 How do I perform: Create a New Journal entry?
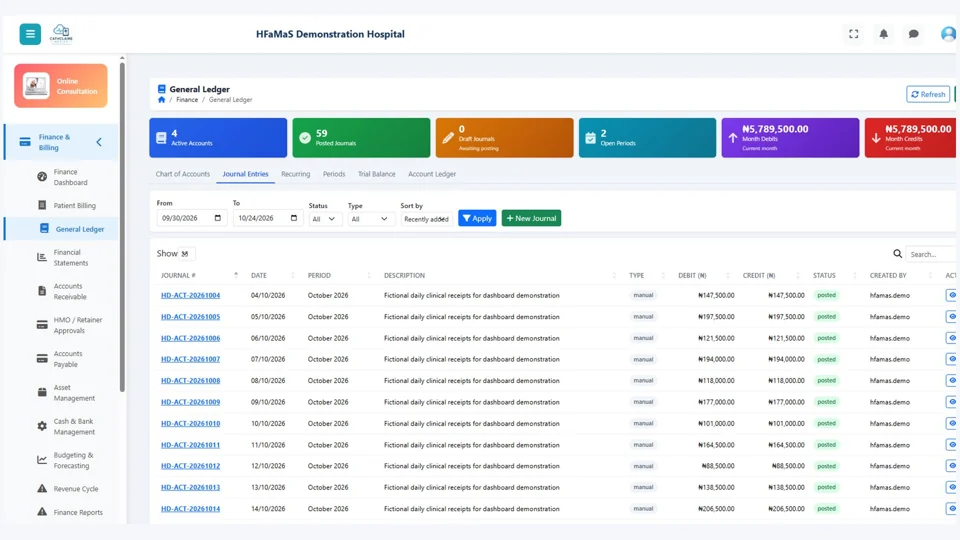tap(531, 218)
